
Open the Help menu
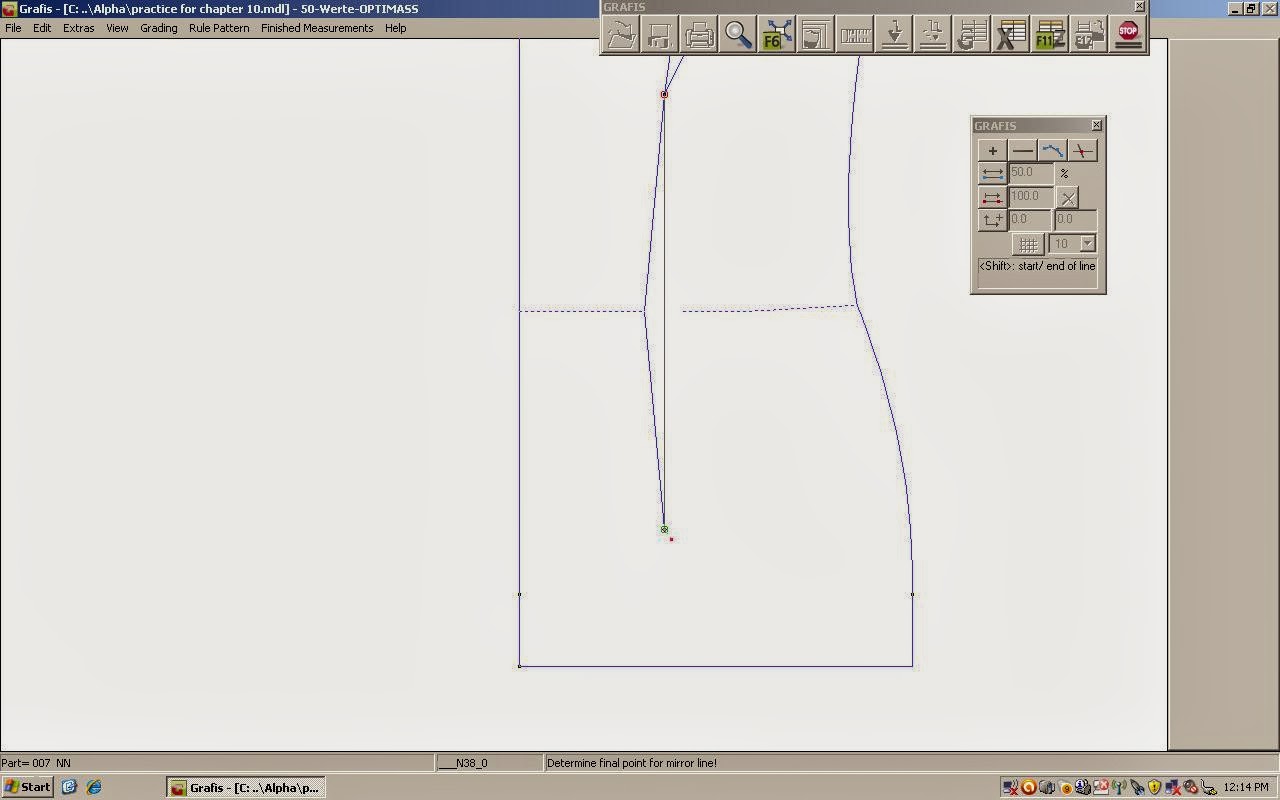(x=395, y=28)
